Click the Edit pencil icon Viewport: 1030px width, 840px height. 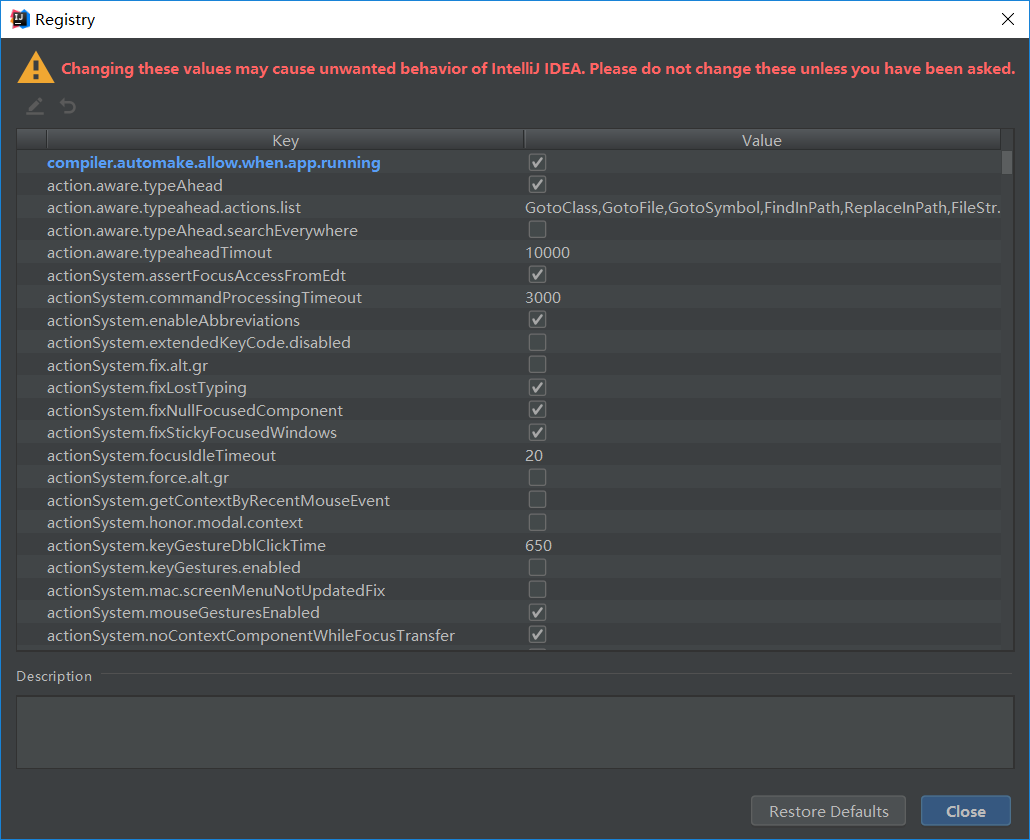tap(35, 106)
